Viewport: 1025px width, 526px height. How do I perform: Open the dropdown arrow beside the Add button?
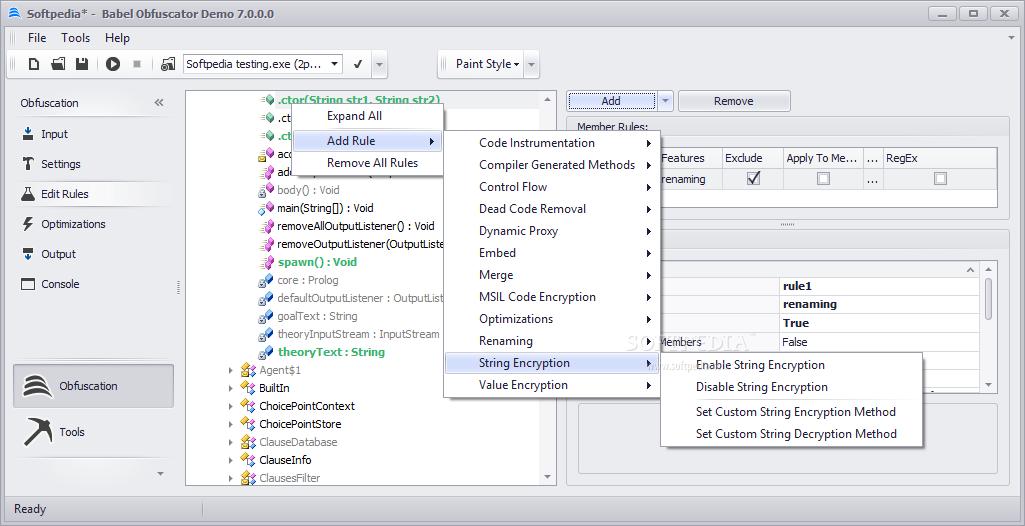tap(665, 101)
